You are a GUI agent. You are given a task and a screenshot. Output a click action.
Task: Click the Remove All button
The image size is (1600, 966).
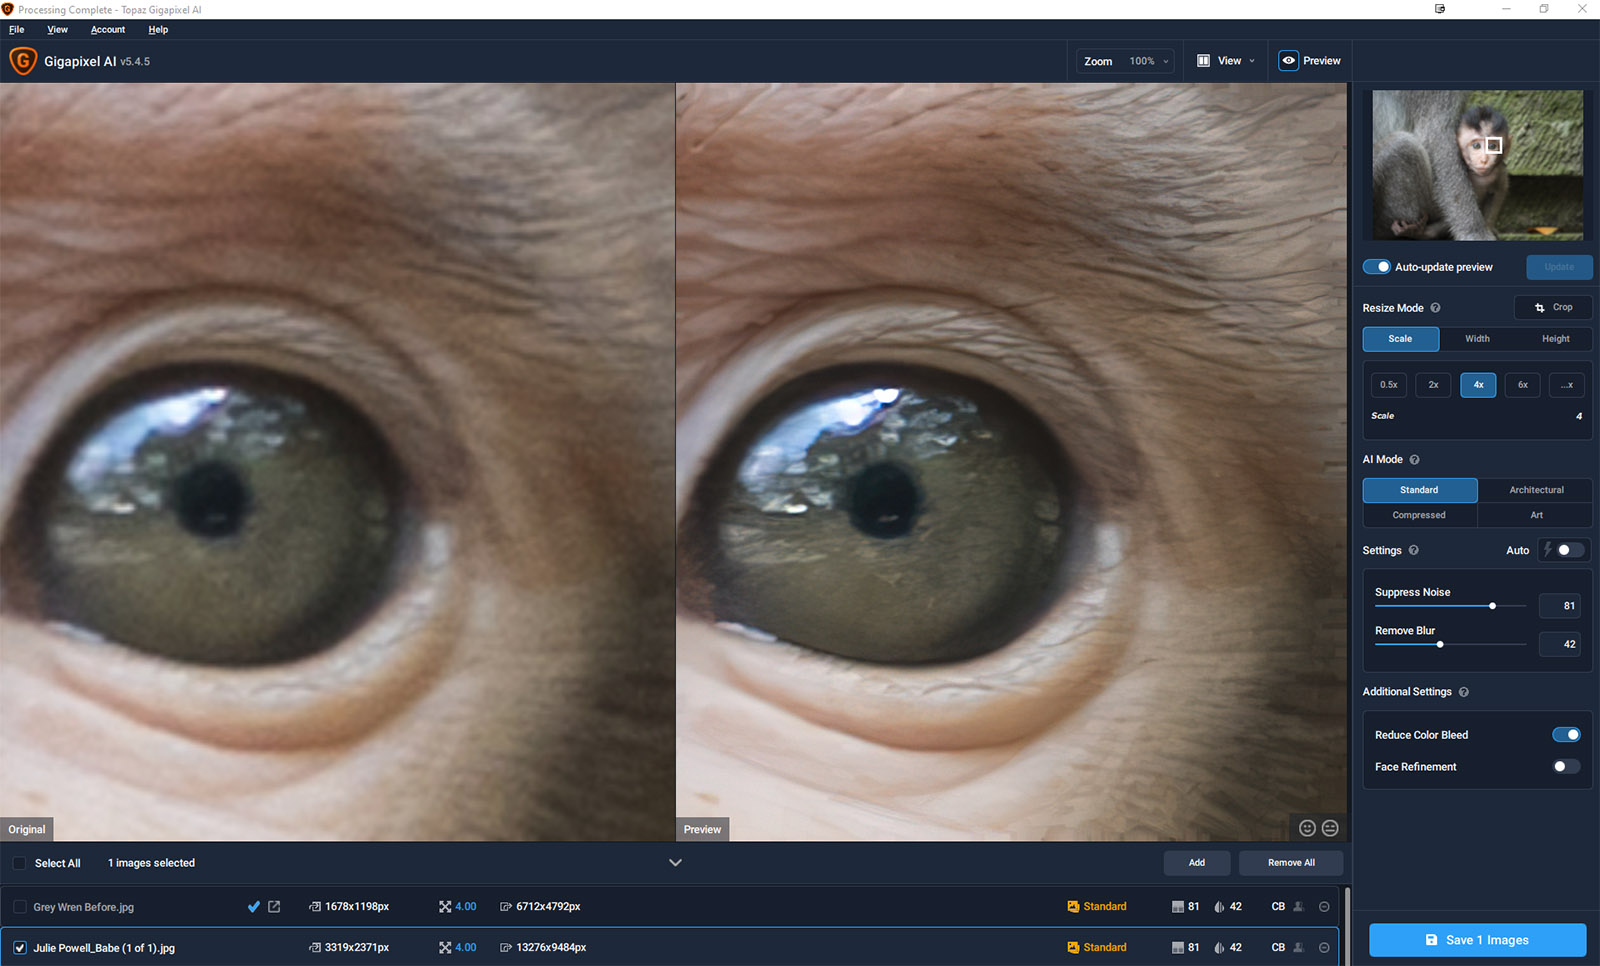(1290, 863)
